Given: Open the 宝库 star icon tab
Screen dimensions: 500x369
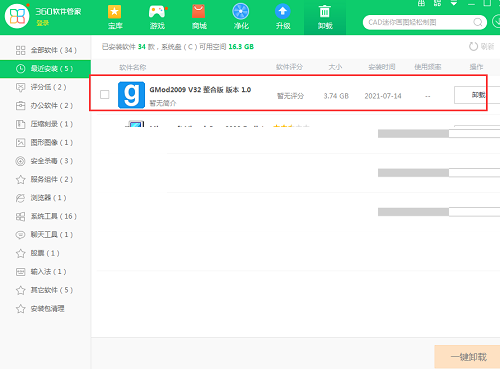Looking at the screenshot, I should [115, 12].
